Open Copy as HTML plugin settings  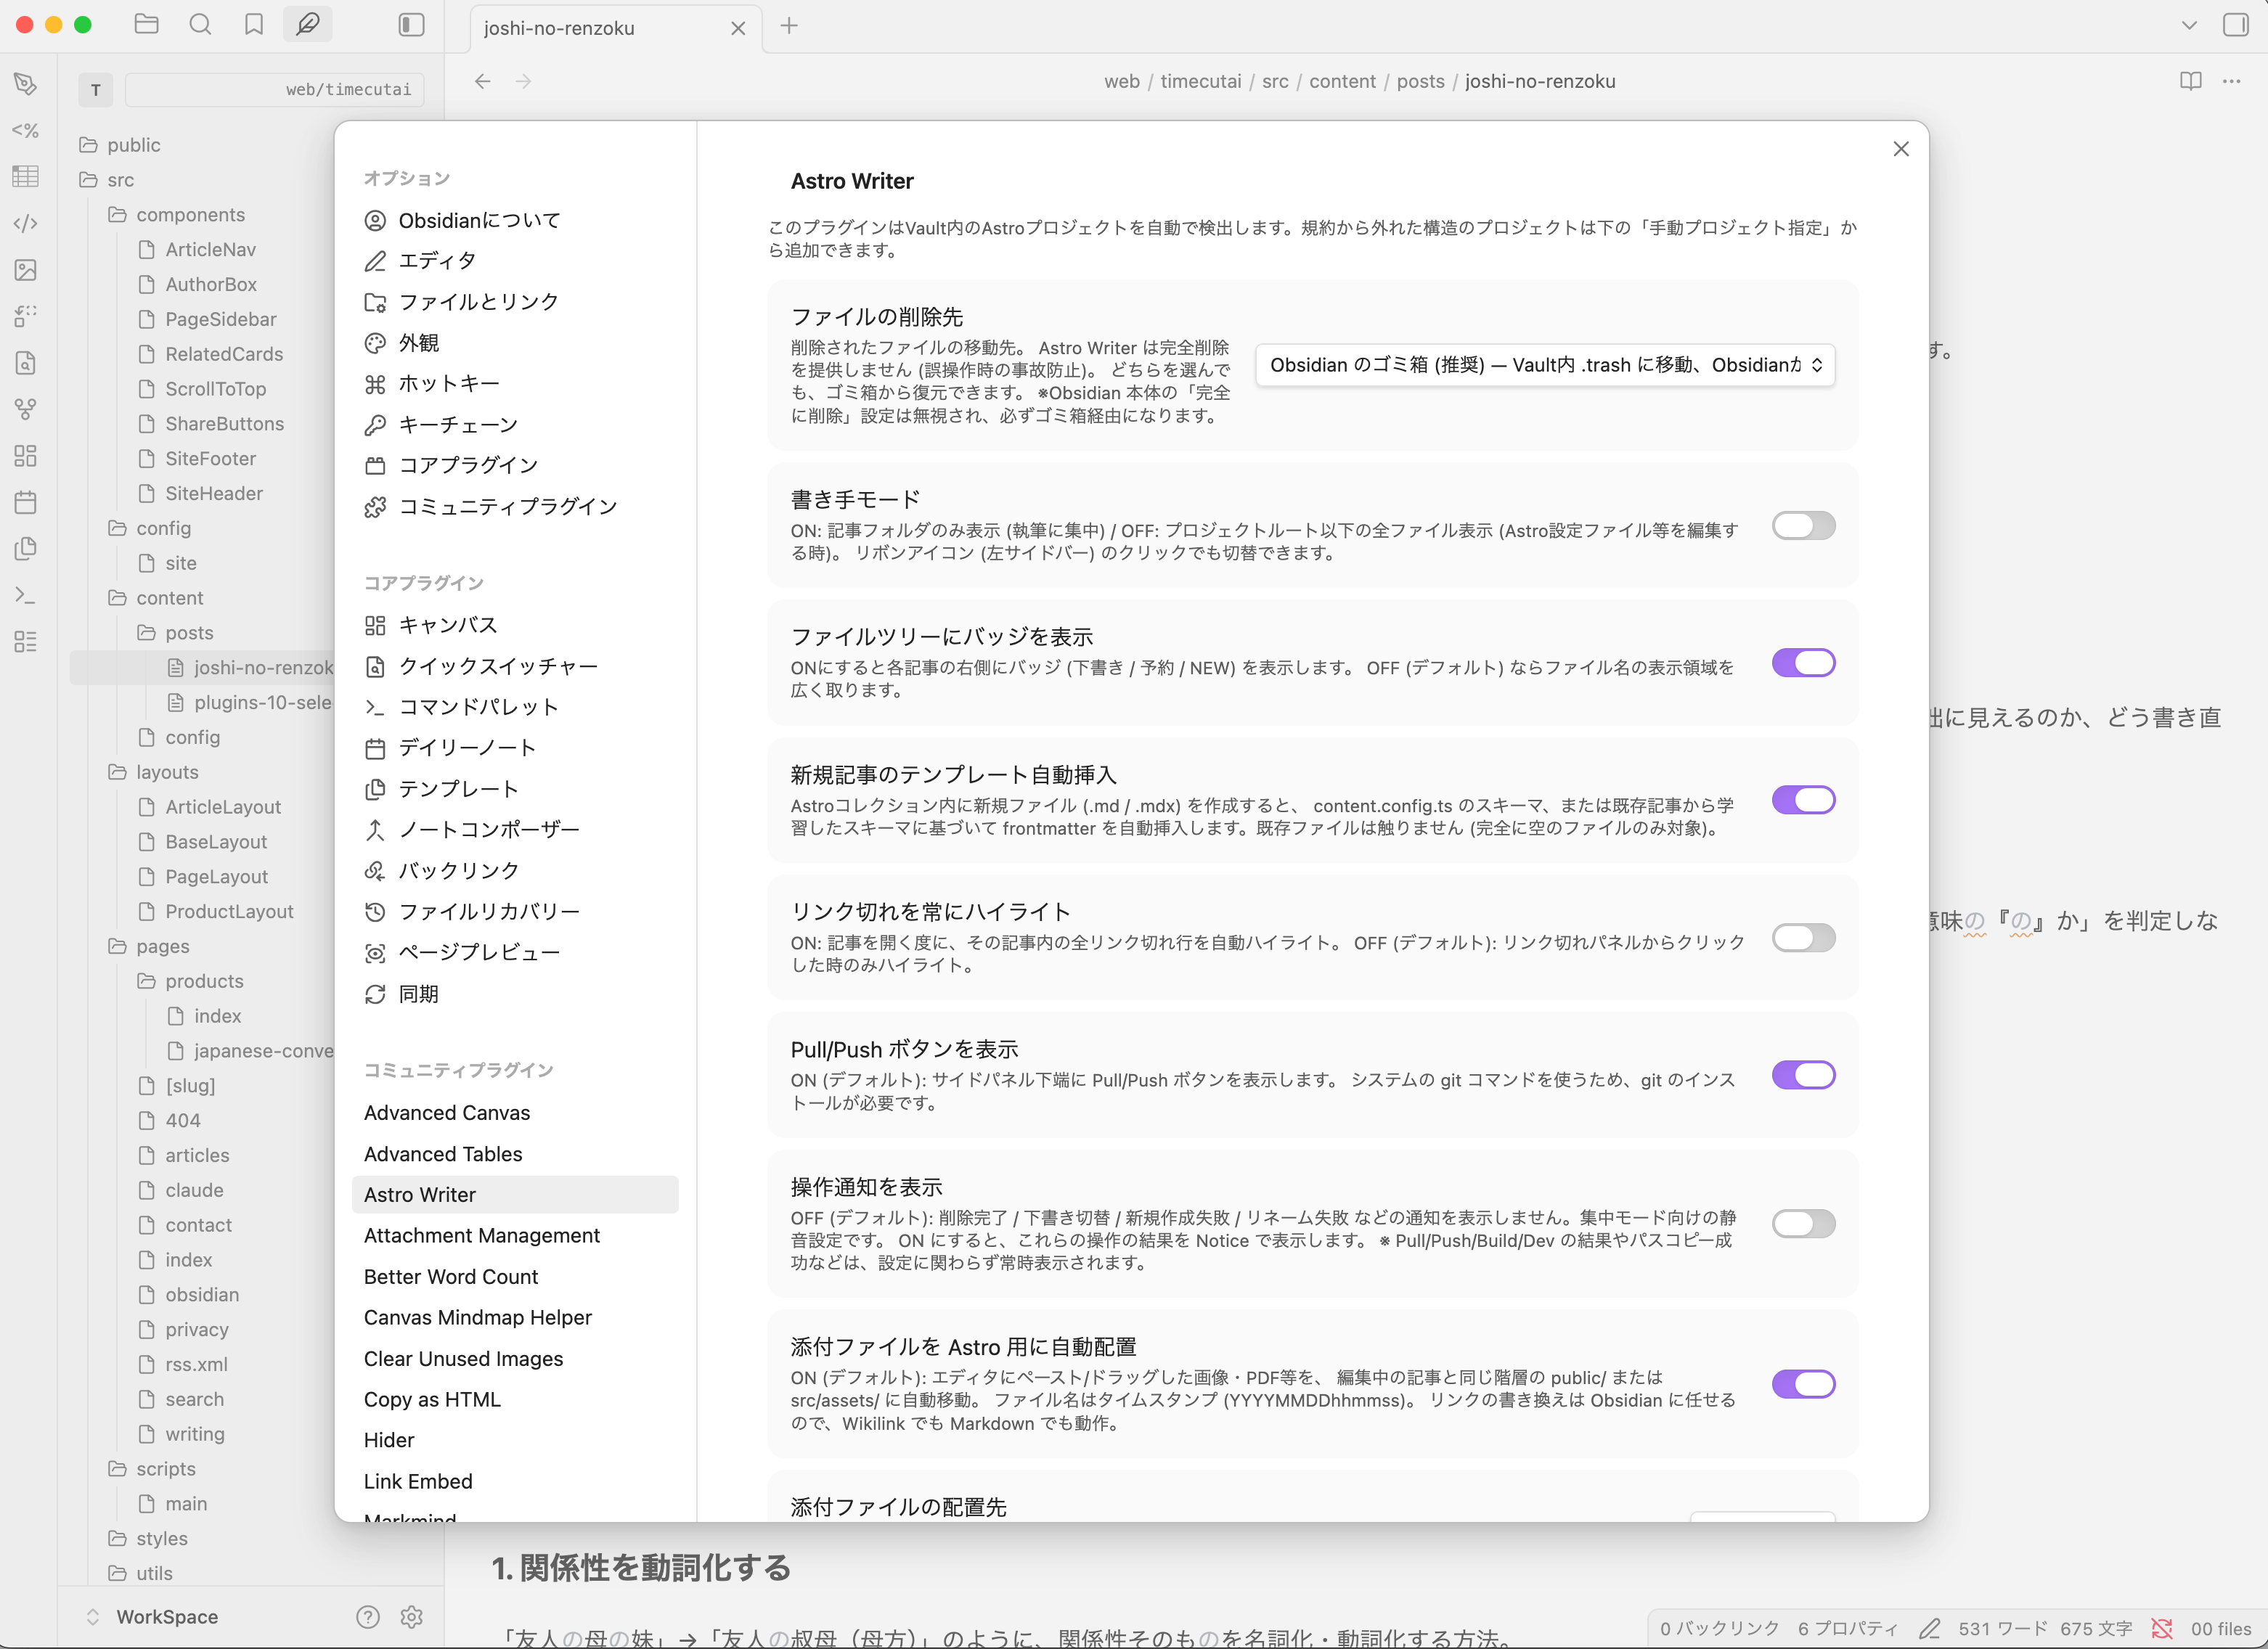515,1400
